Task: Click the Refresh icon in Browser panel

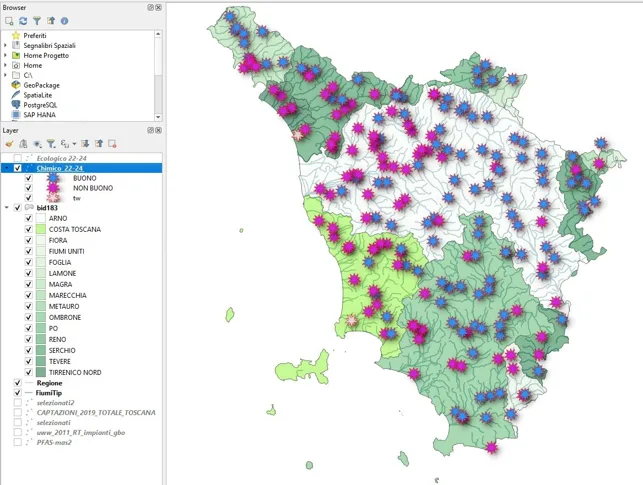Action: [x=23, y=21]
